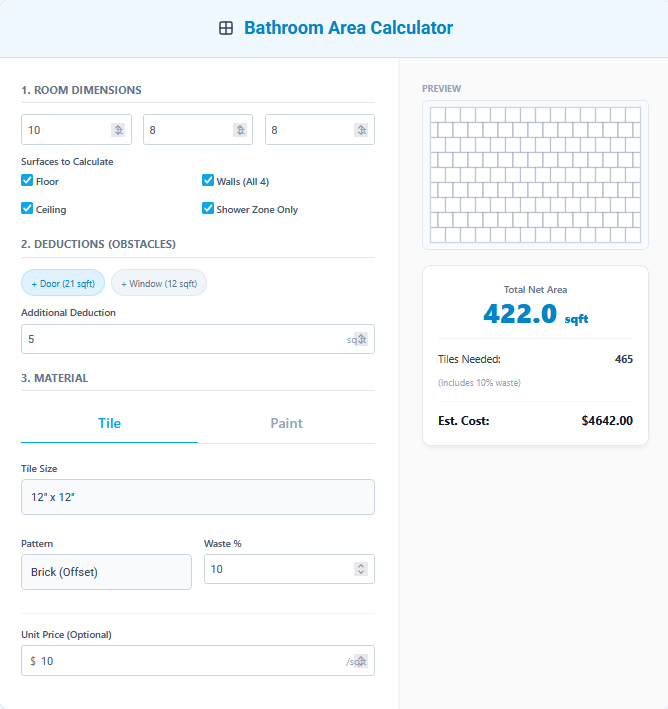Screen dimensions: 668x709
Task: Click the Additional Deduction spinner arrows
Action: (361, 339)
